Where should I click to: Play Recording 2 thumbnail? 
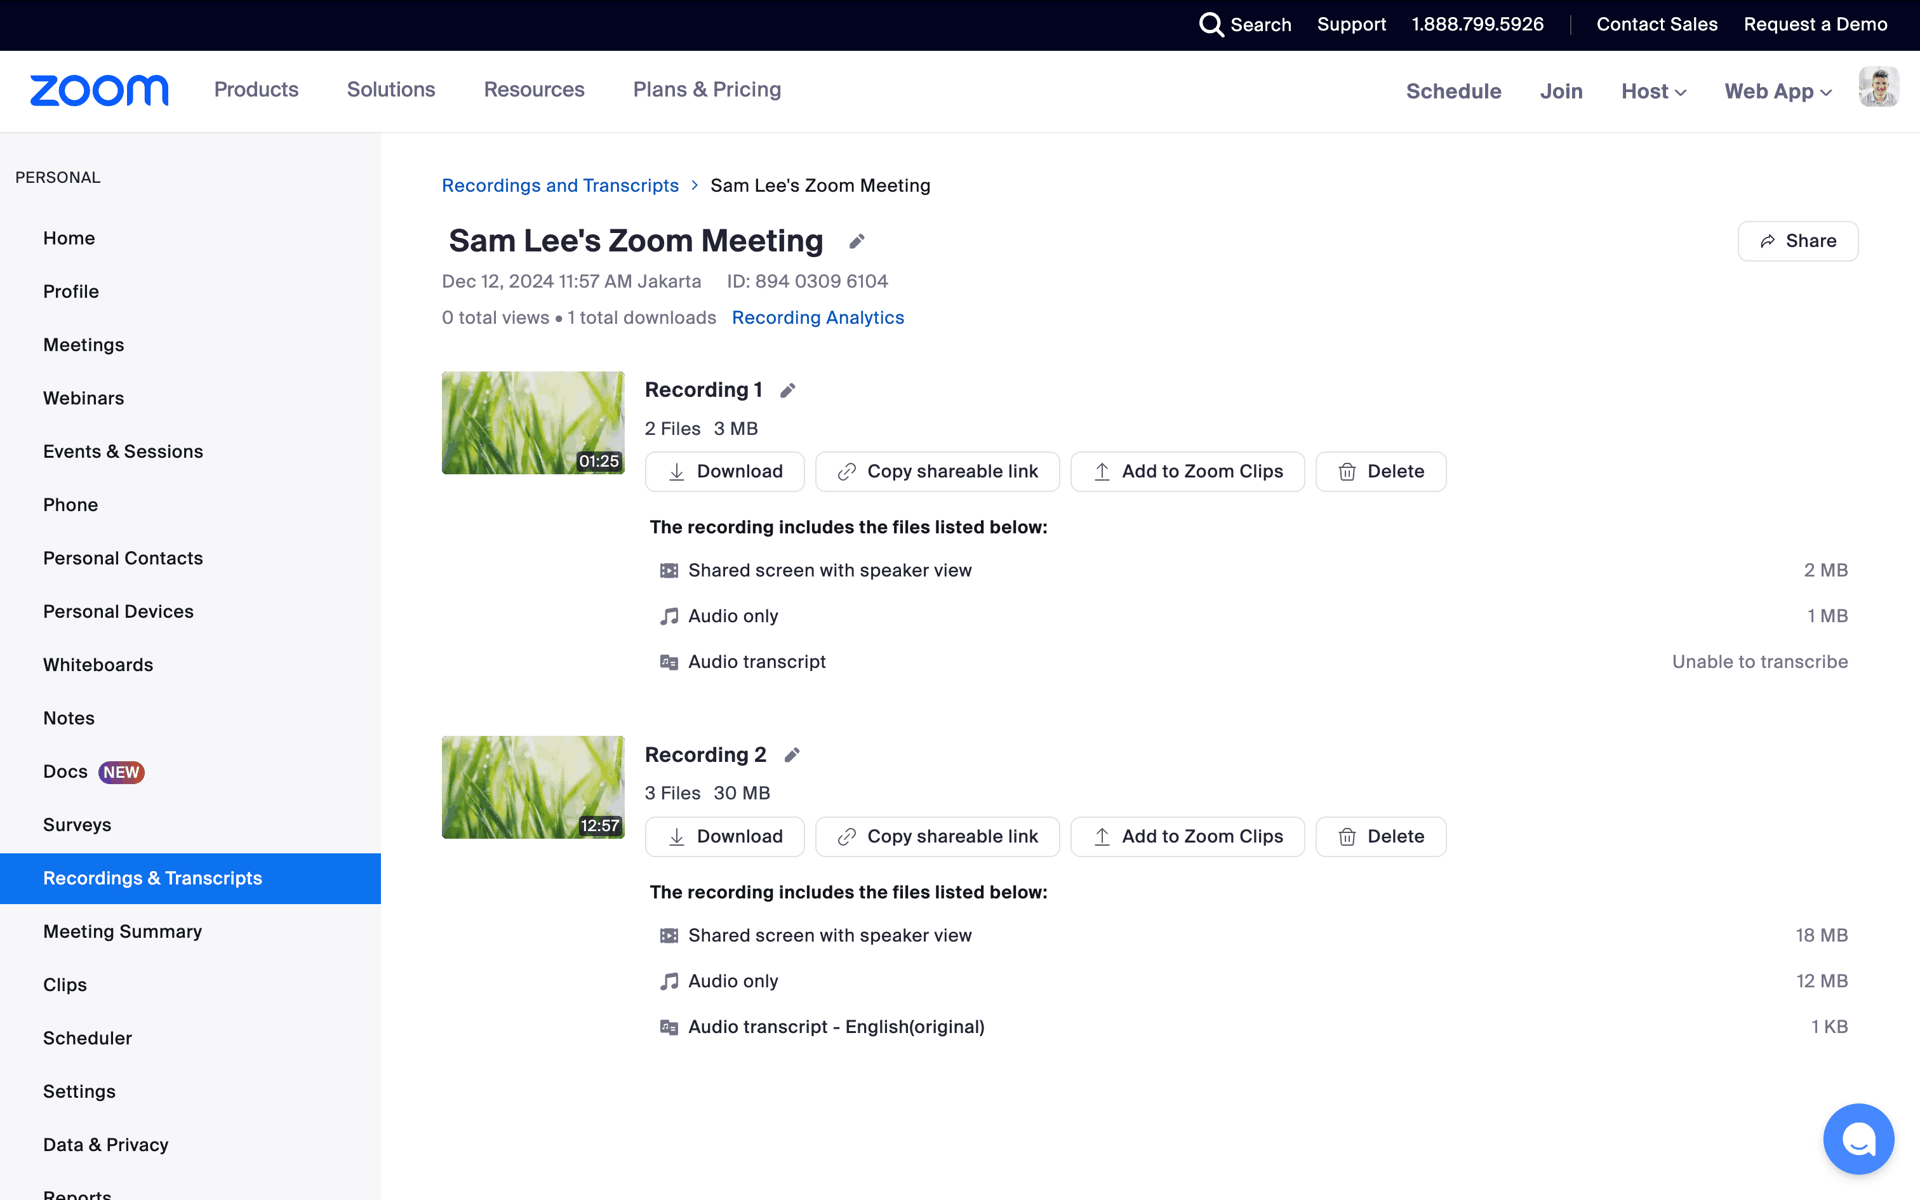[533, 787]
